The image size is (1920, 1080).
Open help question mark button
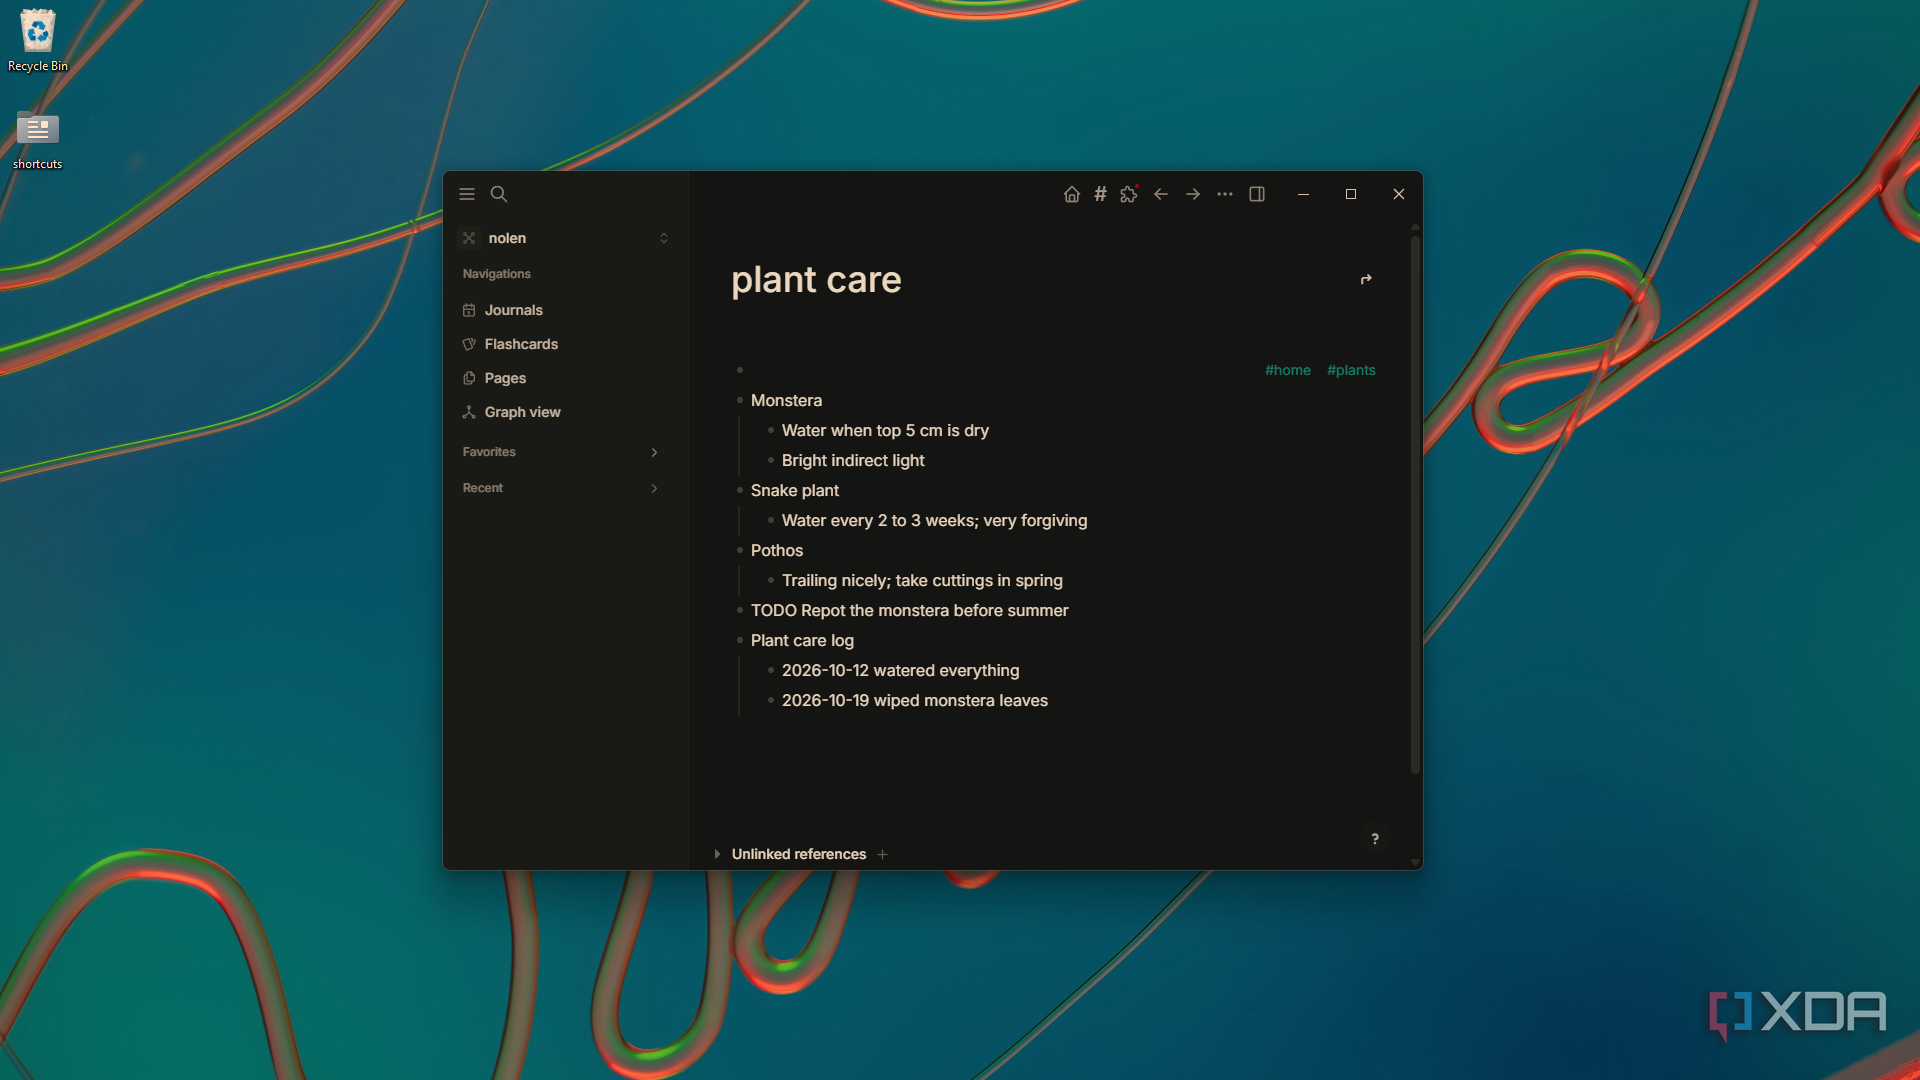pos(1375,839)
